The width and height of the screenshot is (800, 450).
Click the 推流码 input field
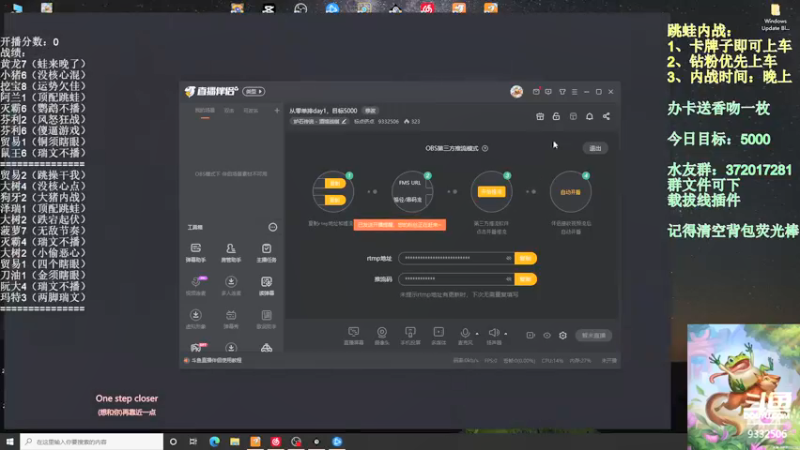coord(456,279)
